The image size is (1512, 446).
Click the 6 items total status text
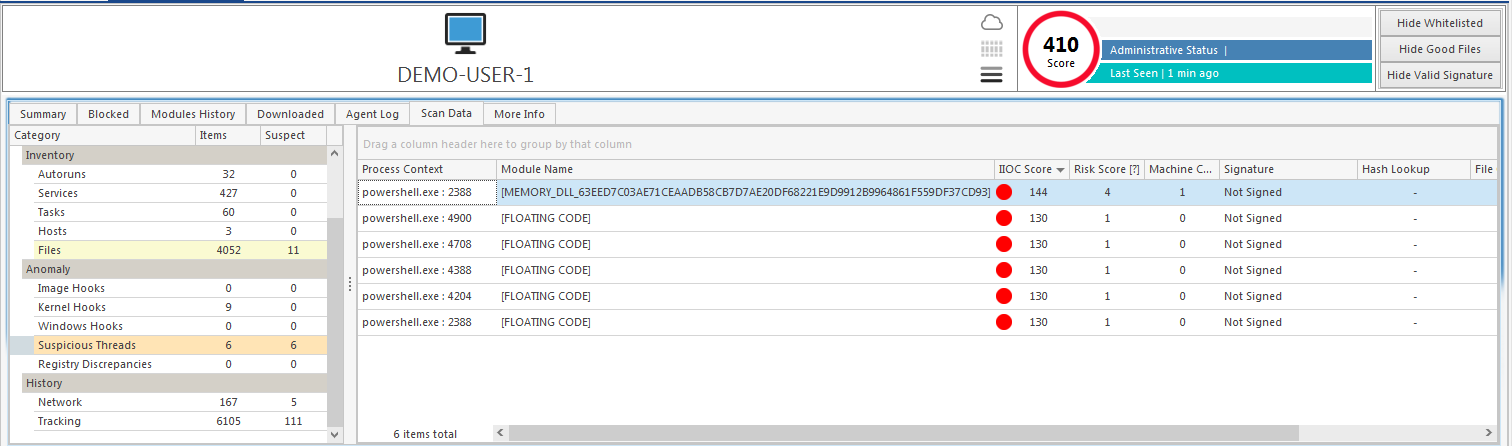(x=425, y=434)
